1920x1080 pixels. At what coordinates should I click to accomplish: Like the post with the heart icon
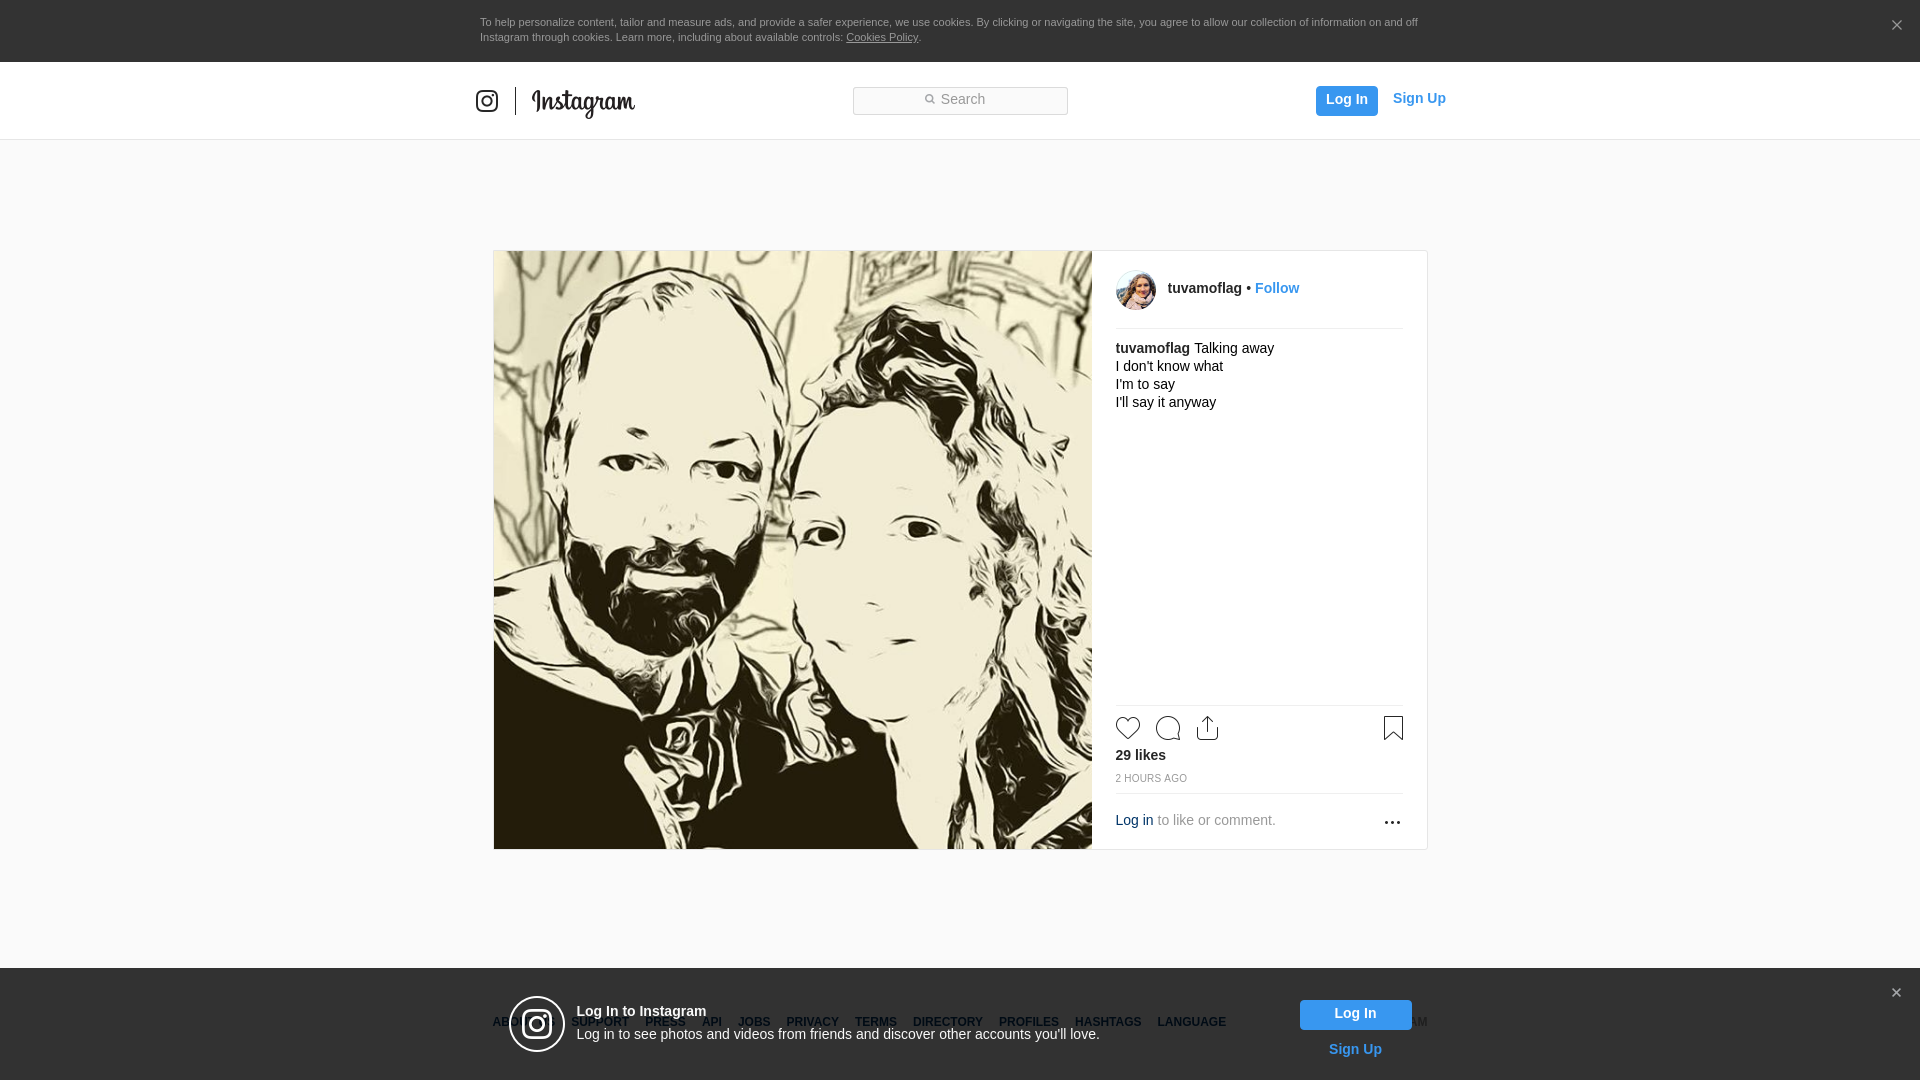pos(1128,728)
